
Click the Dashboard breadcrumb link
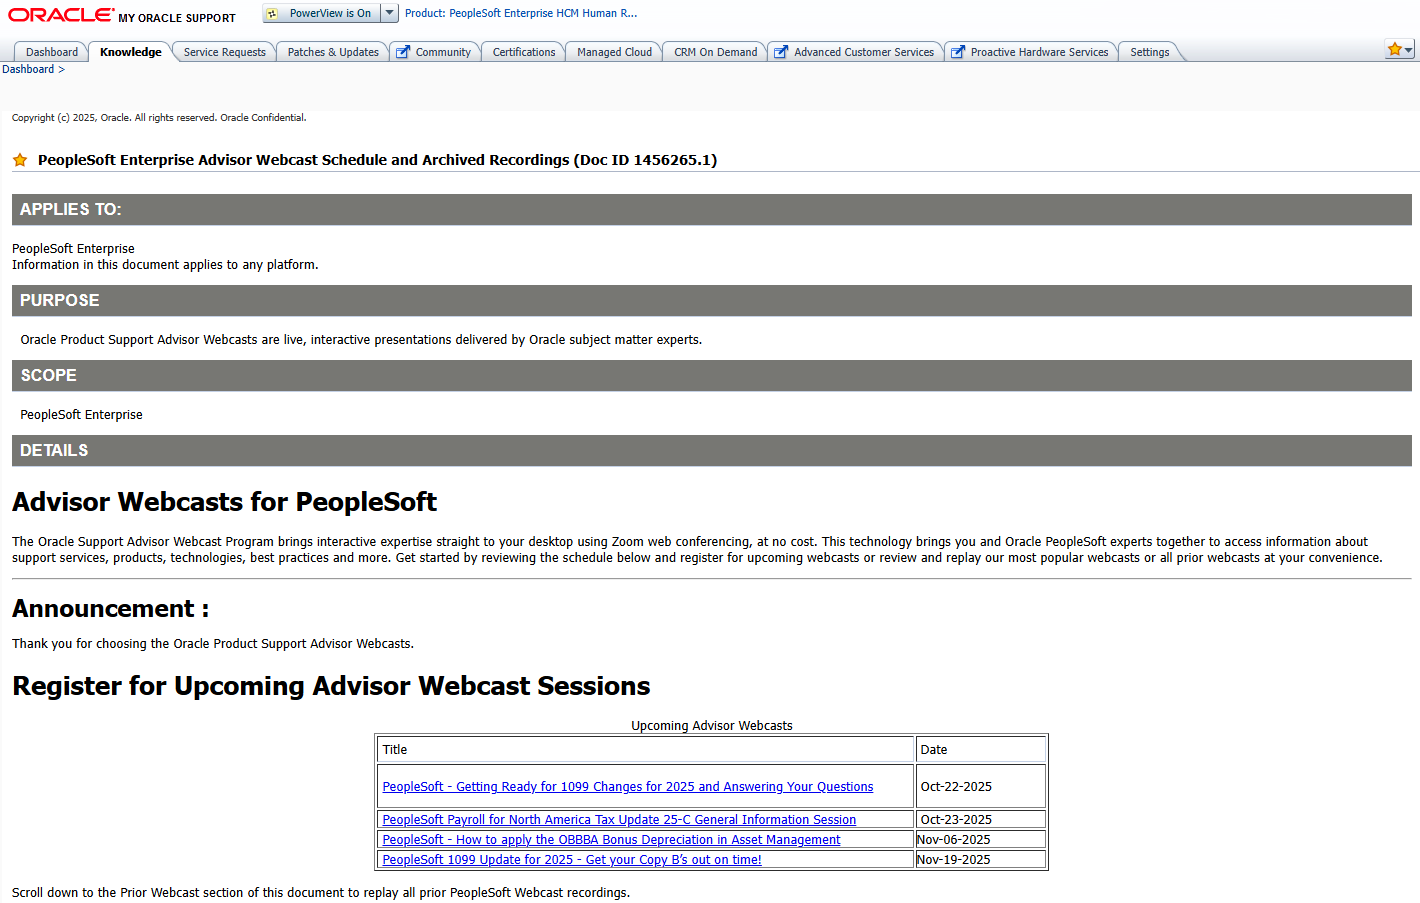(x=27, y=69)
